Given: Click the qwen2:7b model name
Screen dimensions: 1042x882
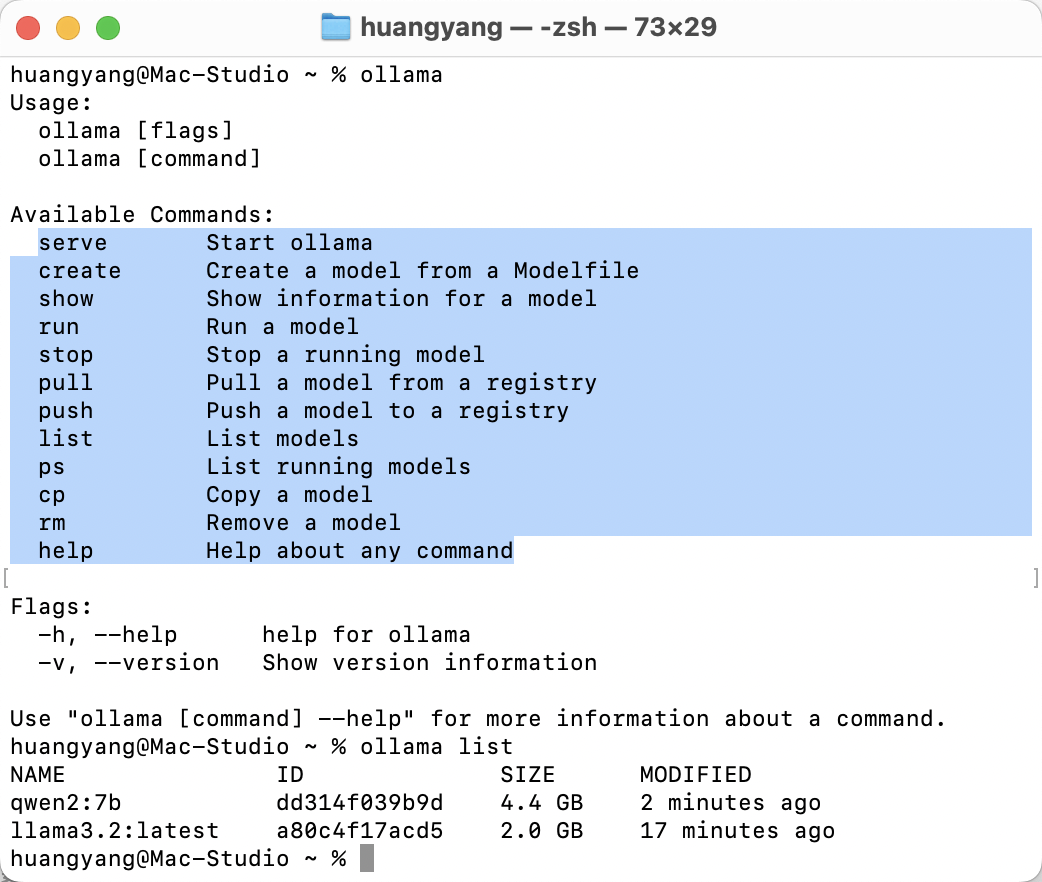Looking at the screenshot, I should point(66,803).
